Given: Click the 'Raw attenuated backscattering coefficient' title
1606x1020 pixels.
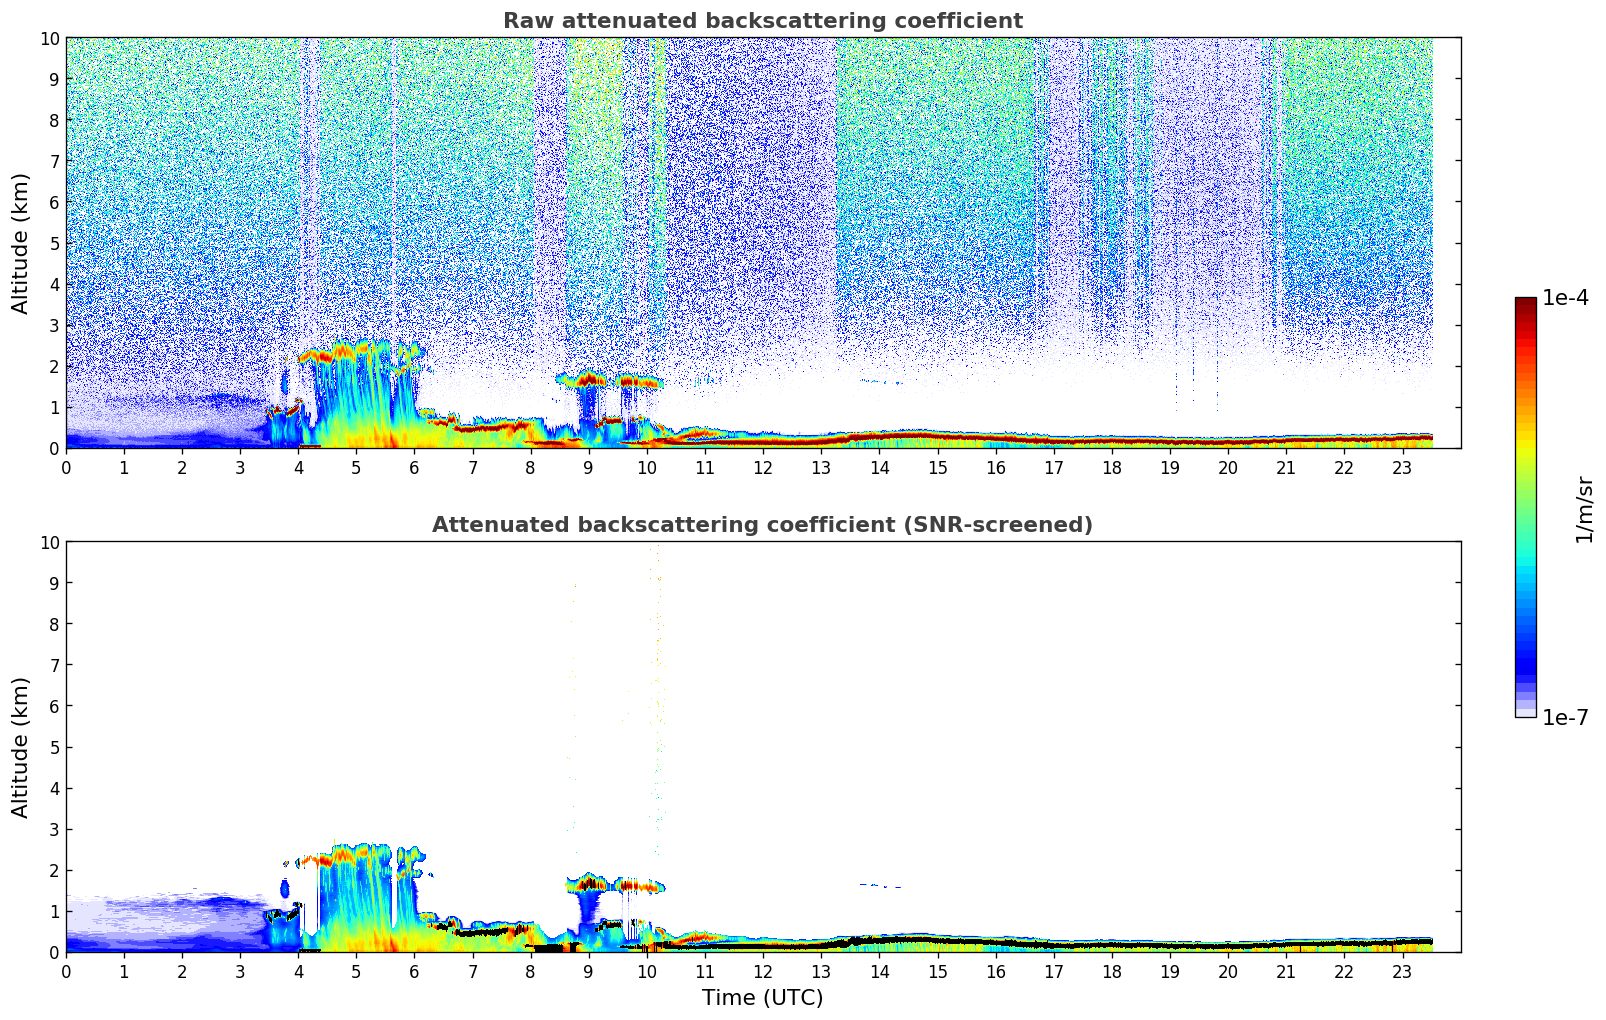Looking at the screenshot, I should pos(762,21).
